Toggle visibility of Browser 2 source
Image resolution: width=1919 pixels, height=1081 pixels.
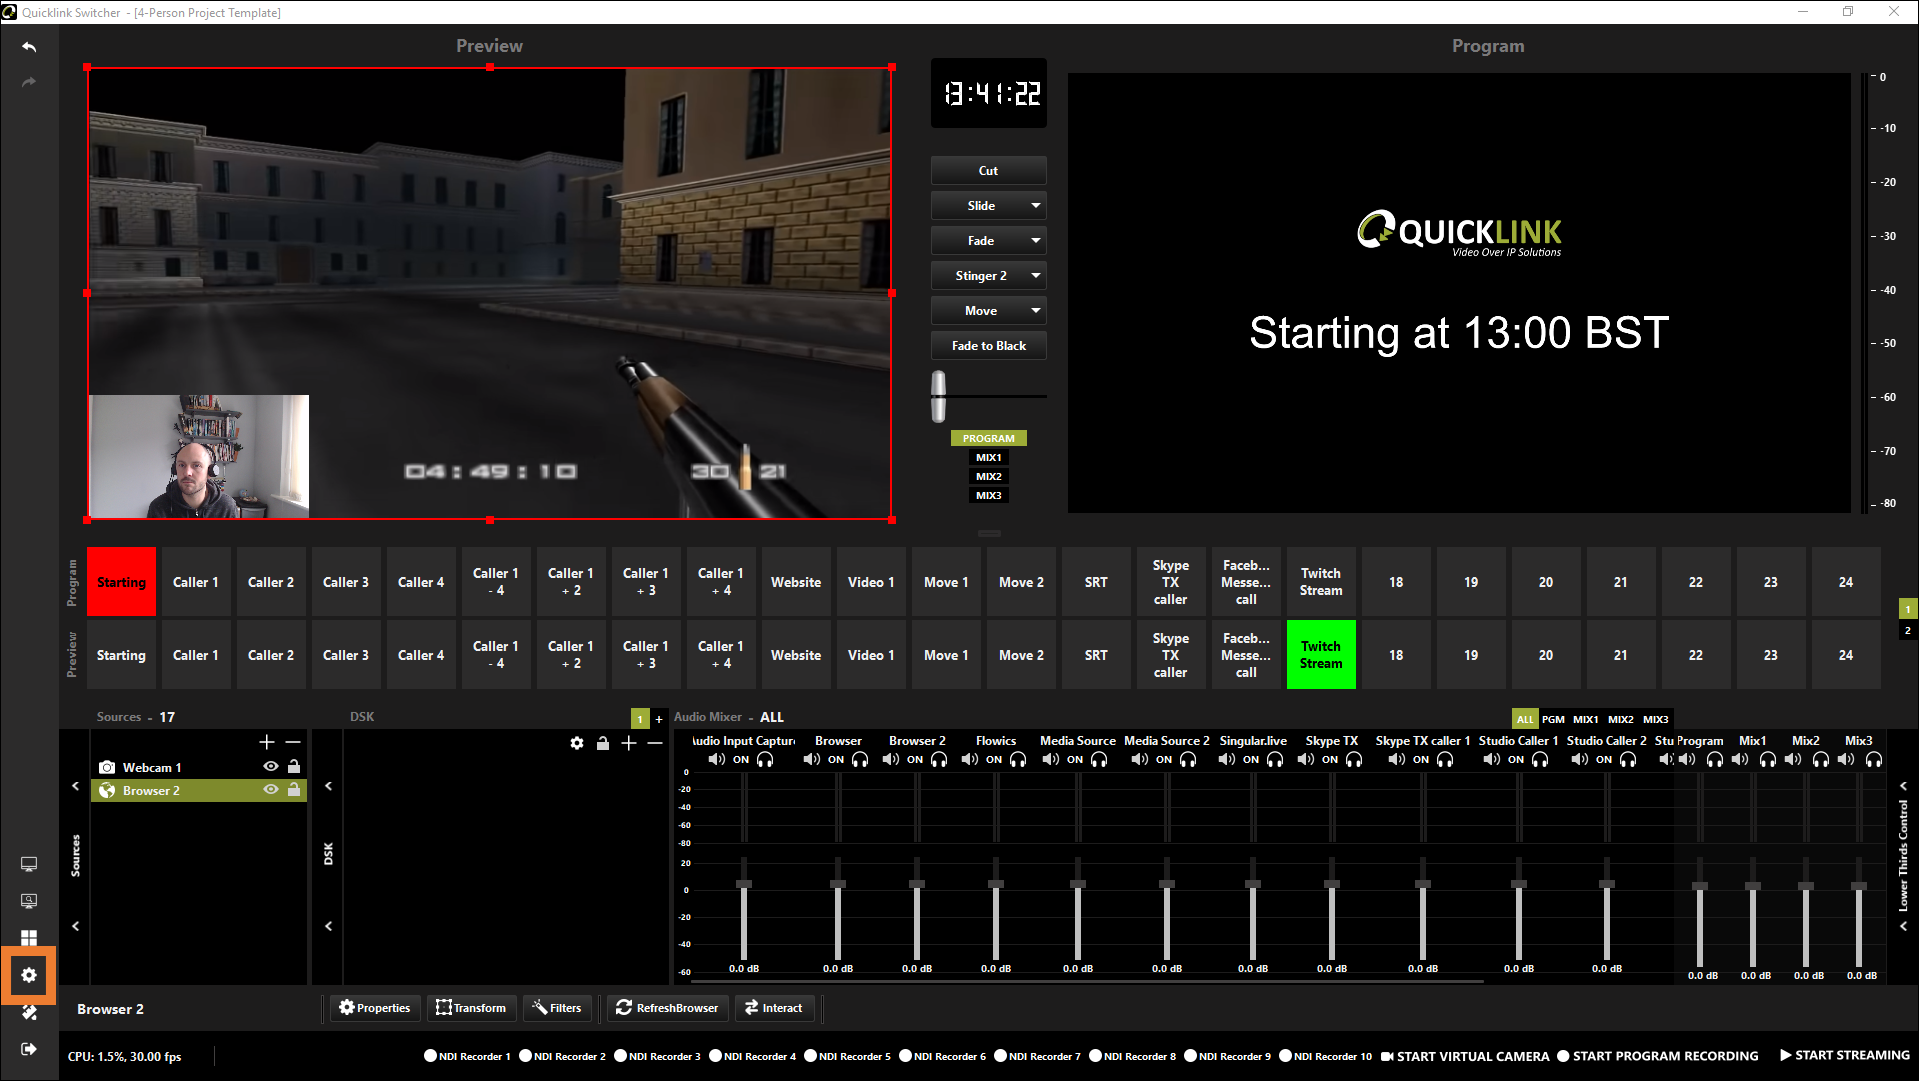(x=271, y=790)
